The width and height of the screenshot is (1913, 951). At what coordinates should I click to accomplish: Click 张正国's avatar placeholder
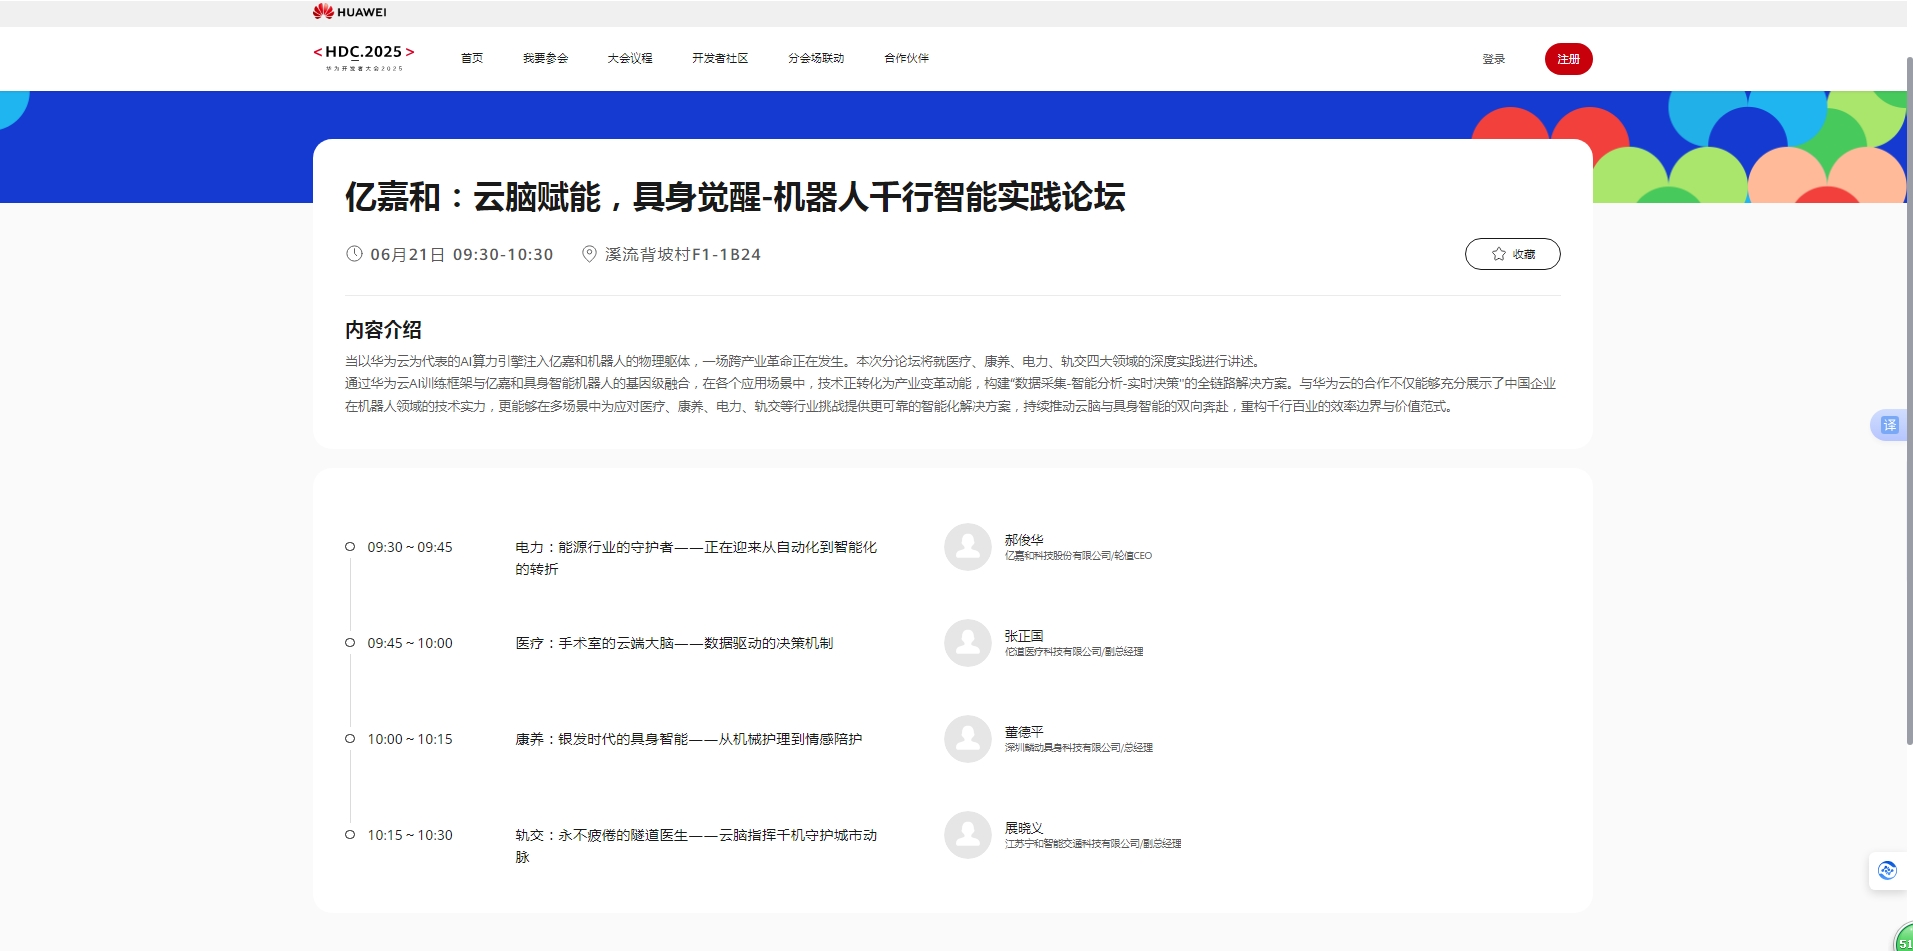pos(967,643)
